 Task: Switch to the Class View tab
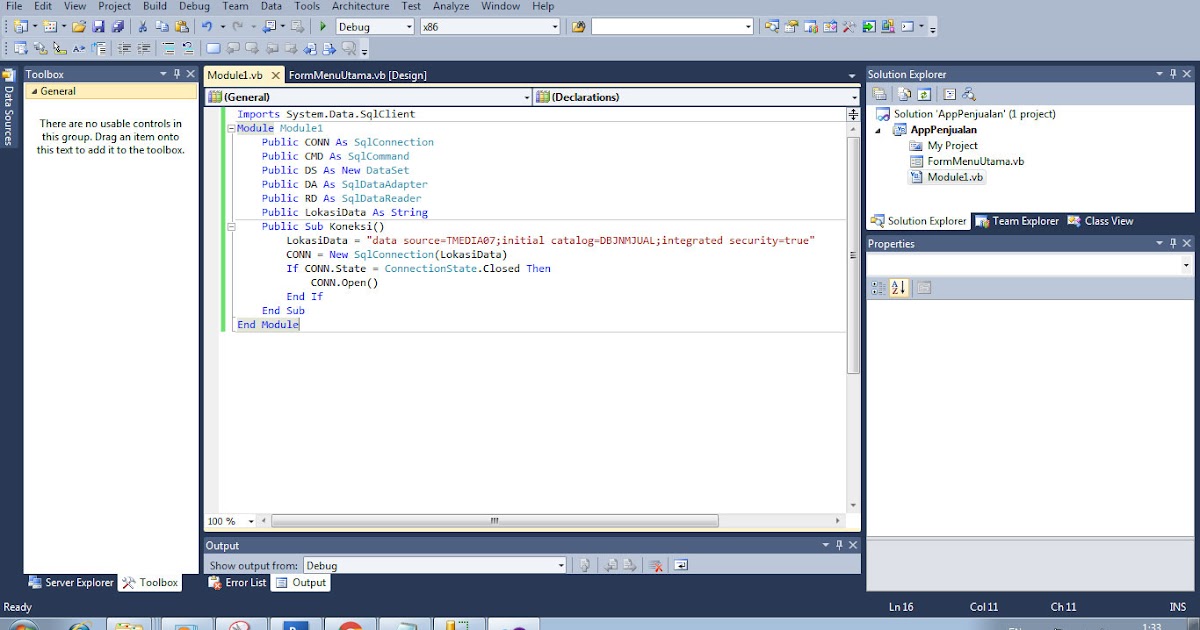(x=1101, y=221)
